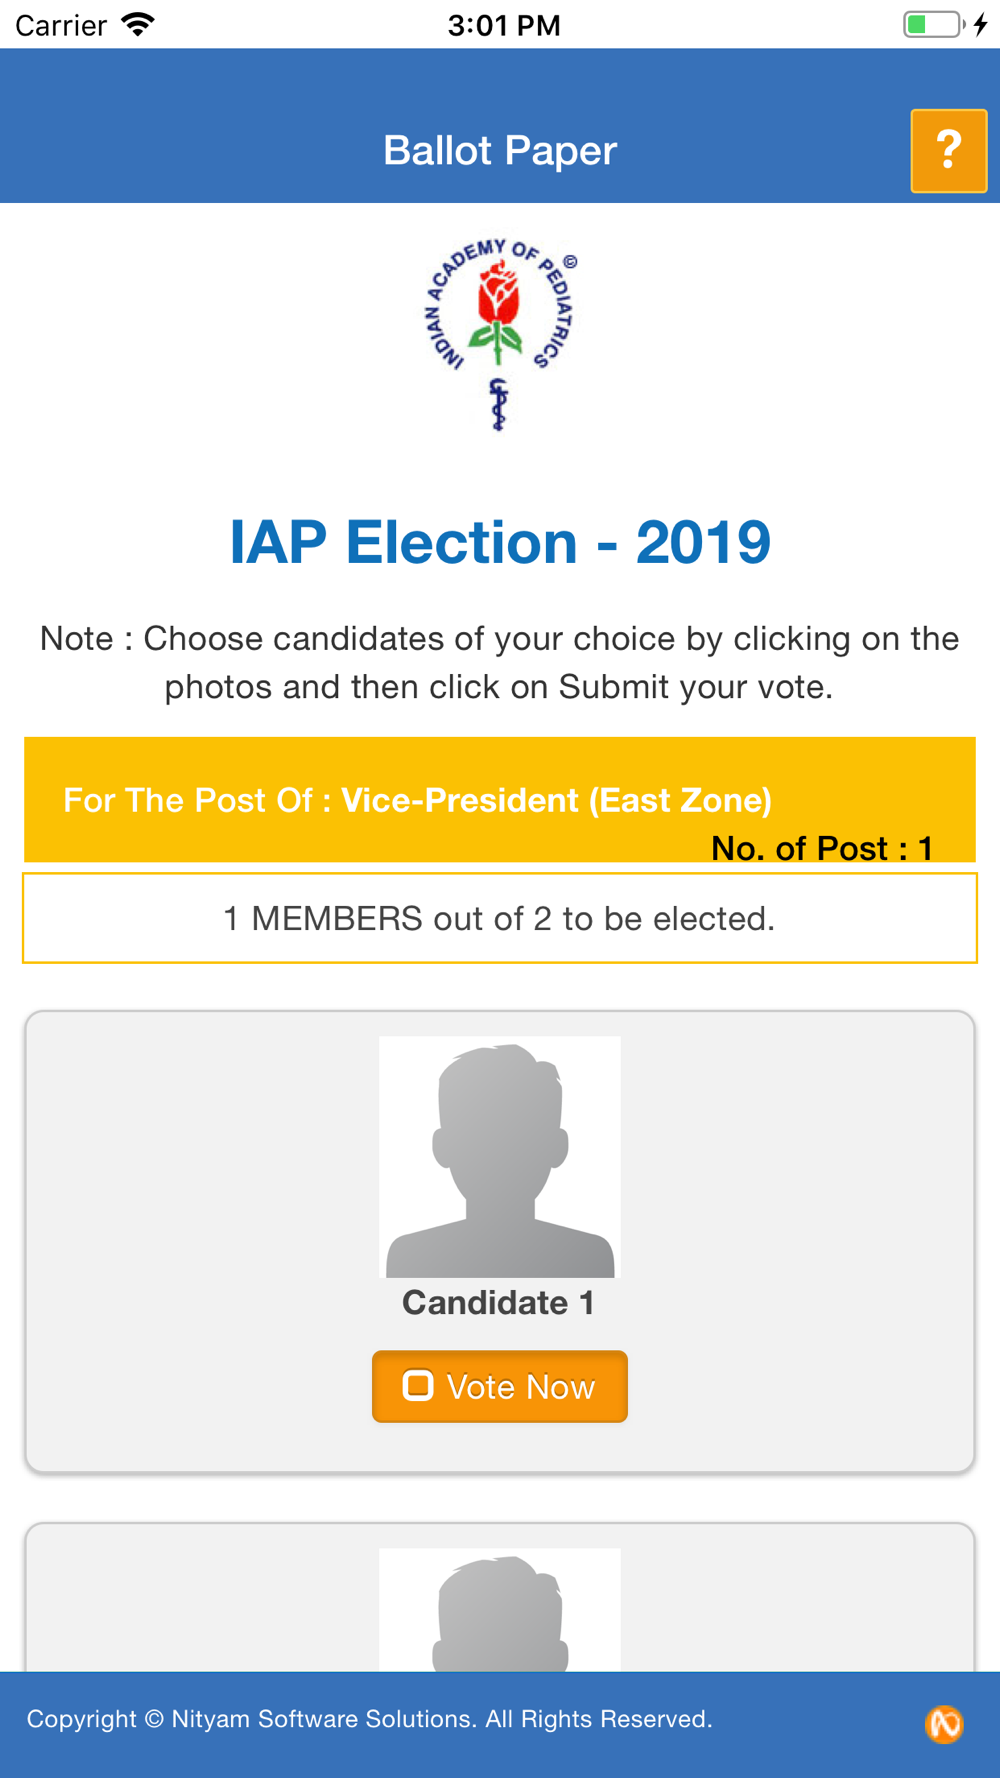Tap the Candidate 1 name label

point(499,1302)
